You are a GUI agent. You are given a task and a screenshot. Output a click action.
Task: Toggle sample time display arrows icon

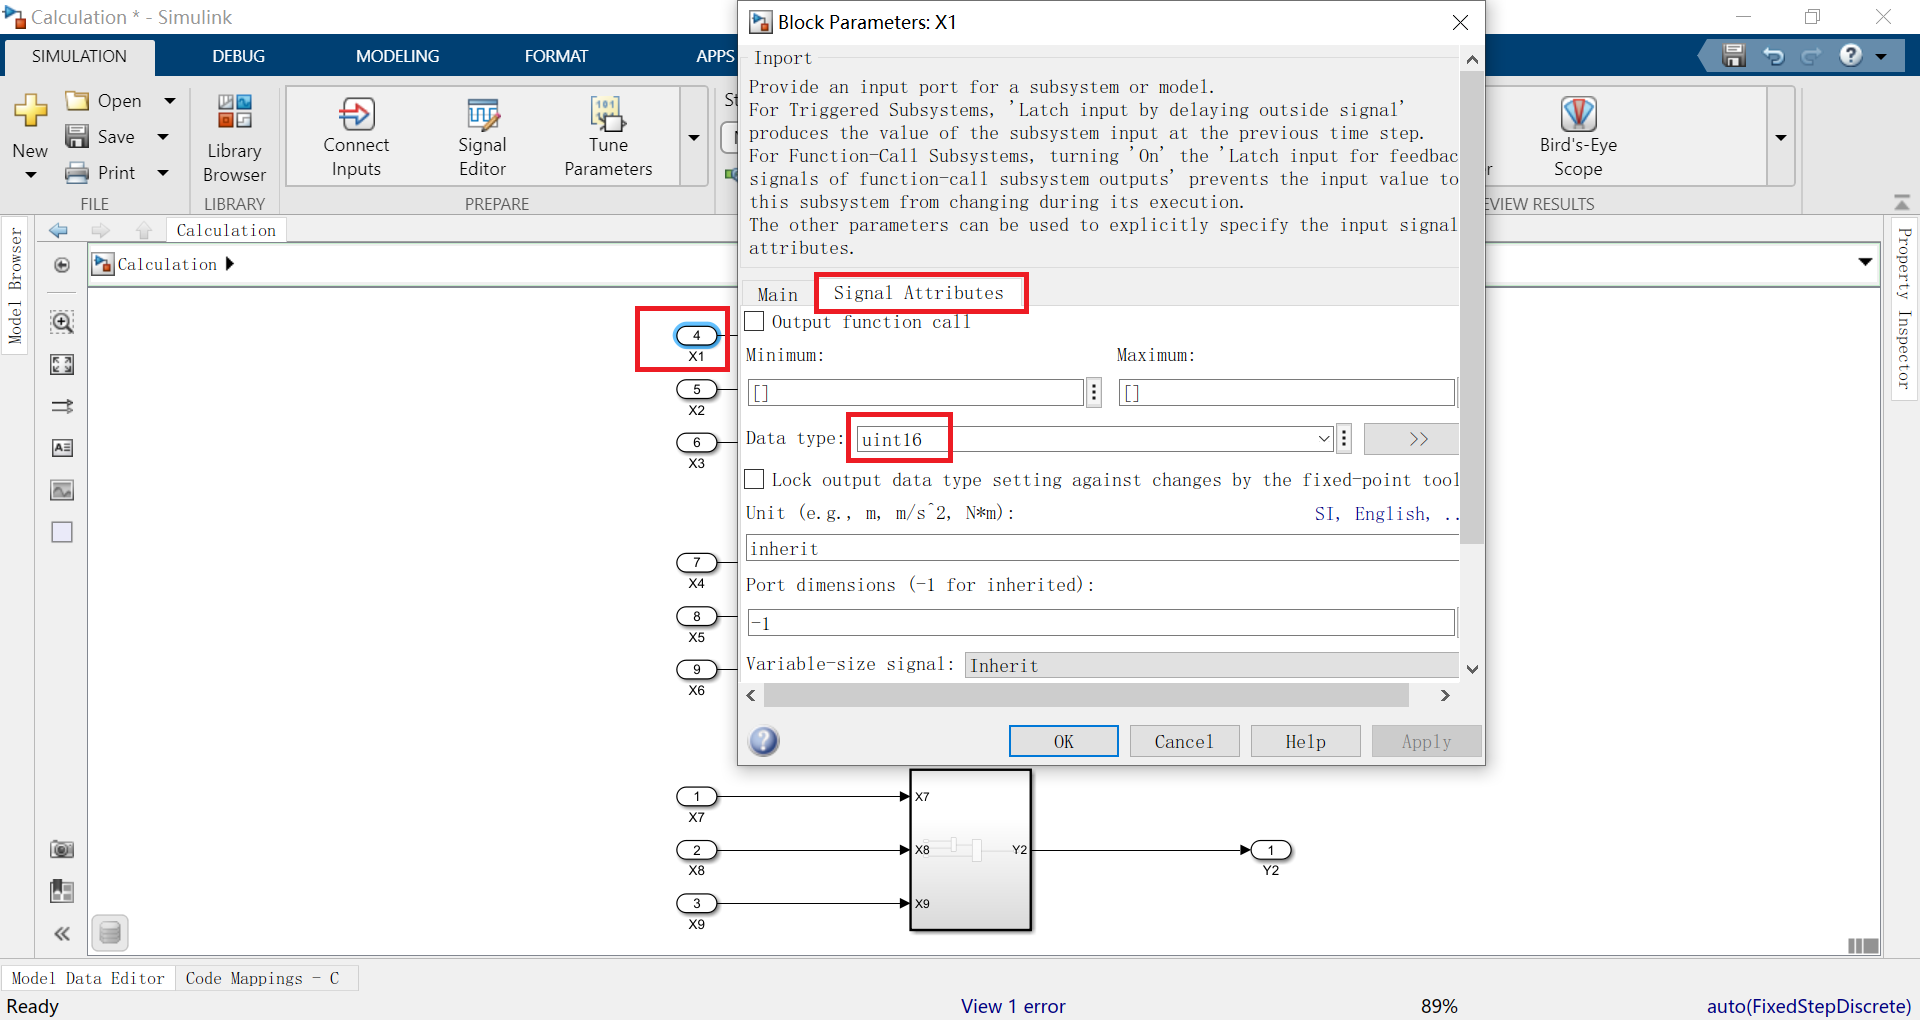pyautogui.click(x=62, y=406)
